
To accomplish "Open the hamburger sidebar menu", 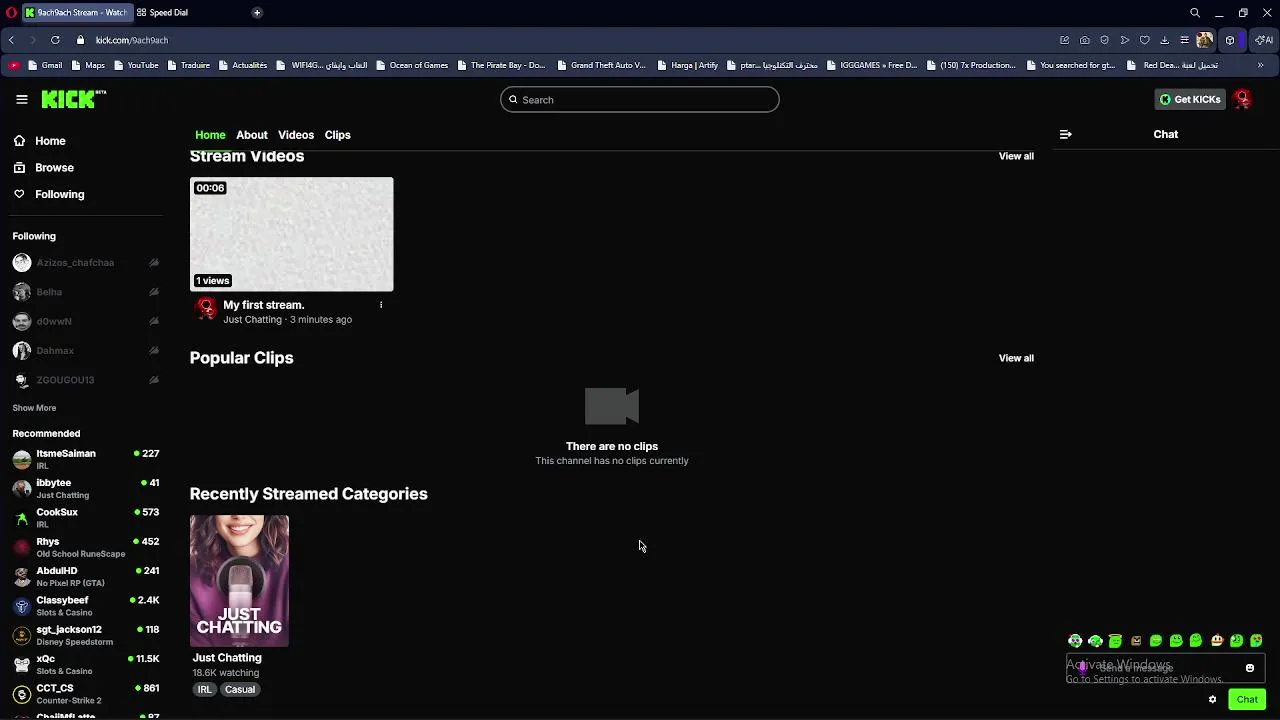I will [x=21, y=99].
